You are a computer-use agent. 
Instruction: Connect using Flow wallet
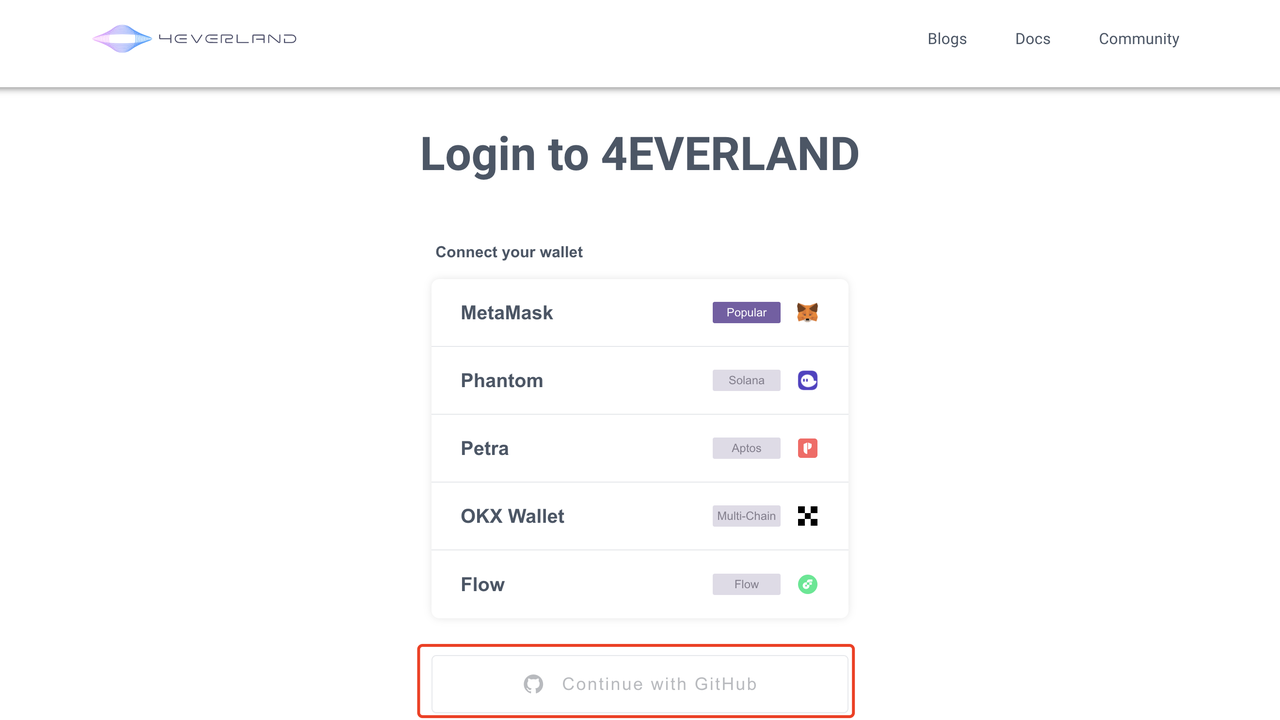point(483,585)
